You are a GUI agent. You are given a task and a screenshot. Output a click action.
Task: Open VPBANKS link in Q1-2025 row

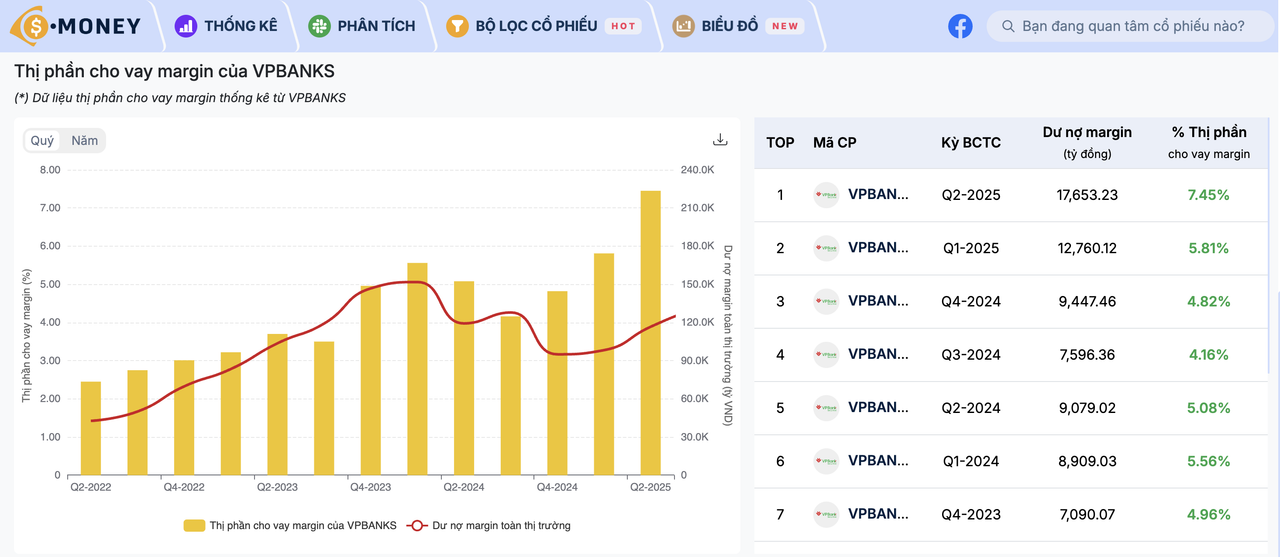(879, 247)
